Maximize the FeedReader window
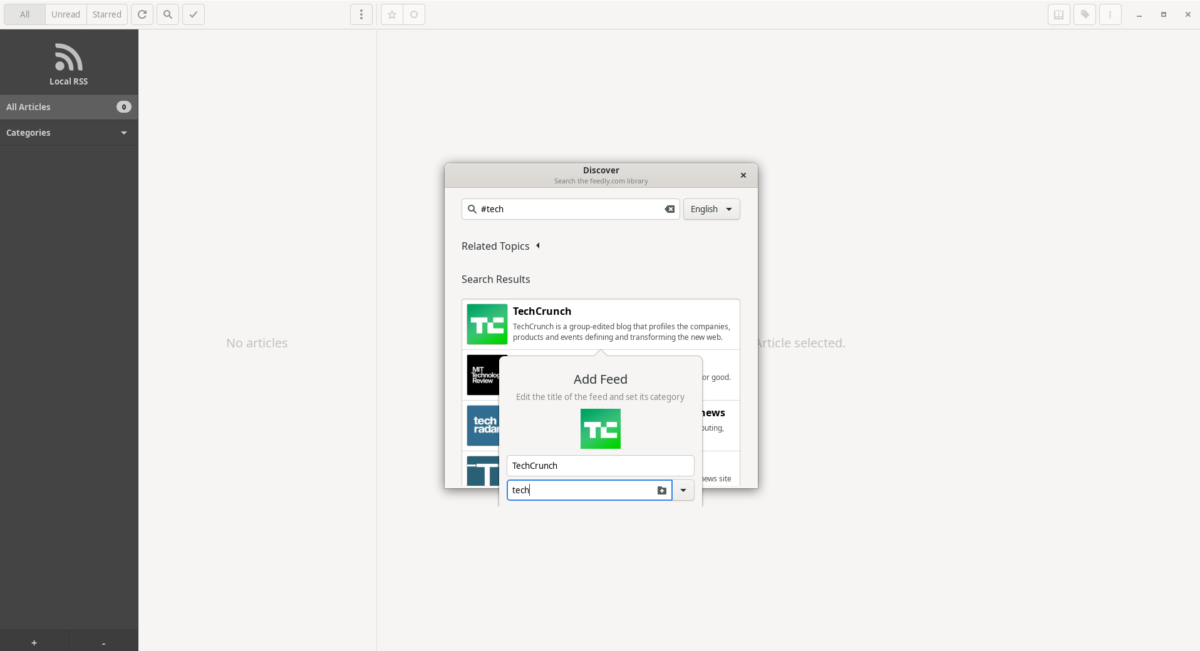1200x651 pixels. [1163, 15]
